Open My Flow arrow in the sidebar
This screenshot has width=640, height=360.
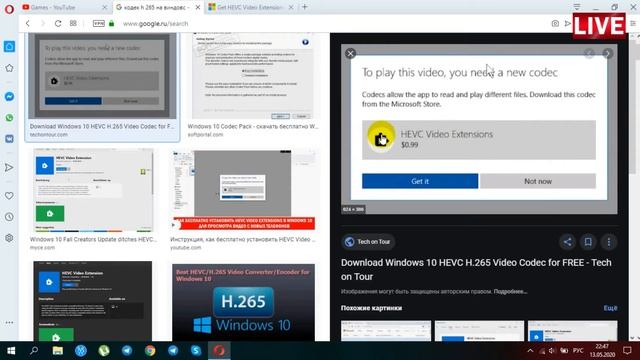tap(9, 167)
